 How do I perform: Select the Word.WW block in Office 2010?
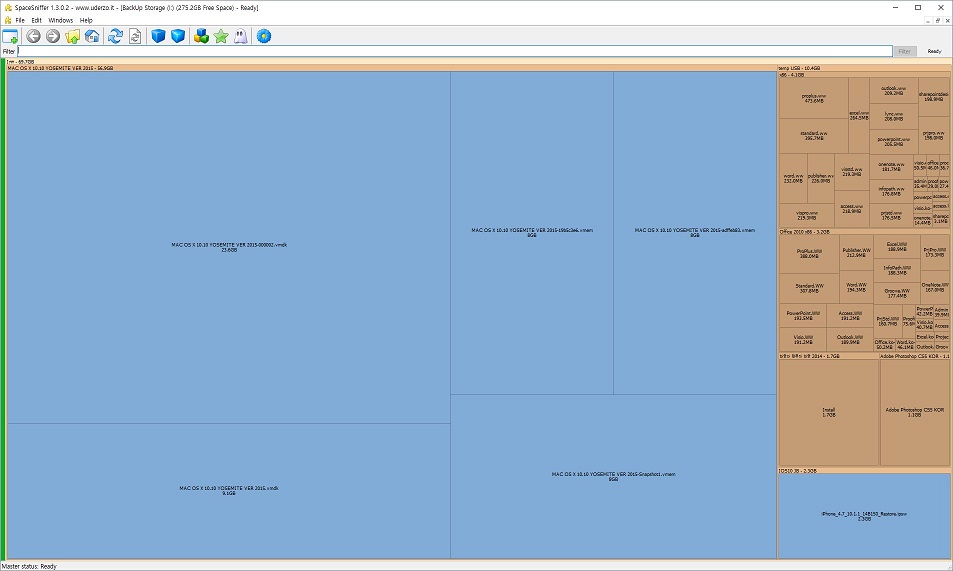[856, 287]
